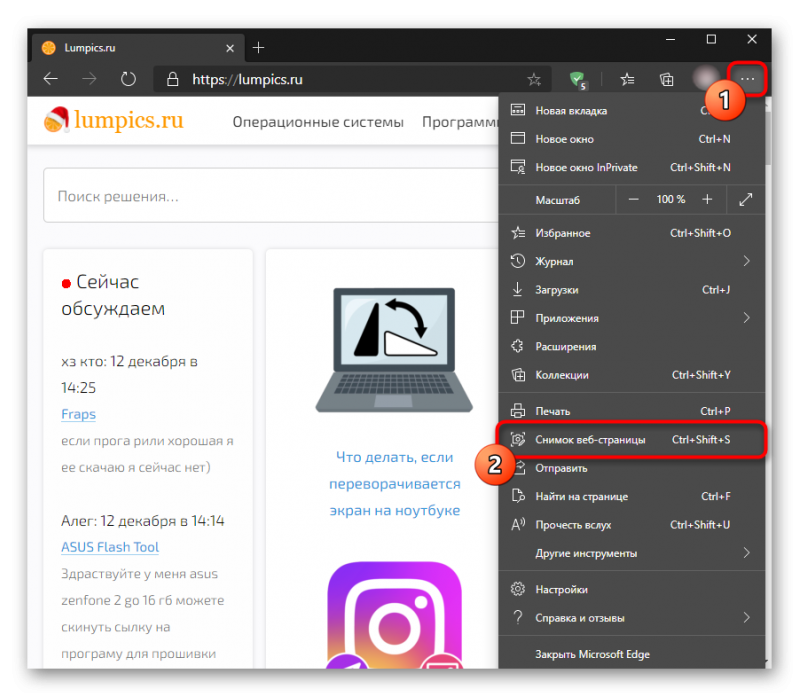Open Операционные системы site navigation link
800x697 pixels.
(x=318, y=122)
